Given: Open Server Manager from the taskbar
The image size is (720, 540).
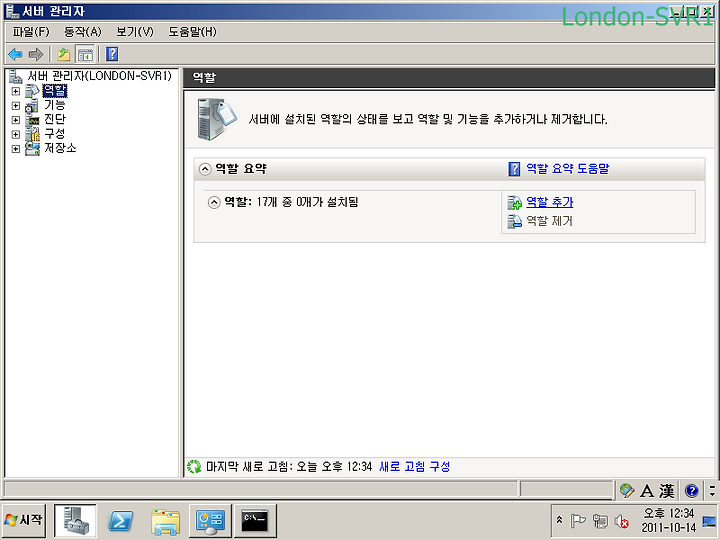Looking at the screenshot, I should coord(75,520).
